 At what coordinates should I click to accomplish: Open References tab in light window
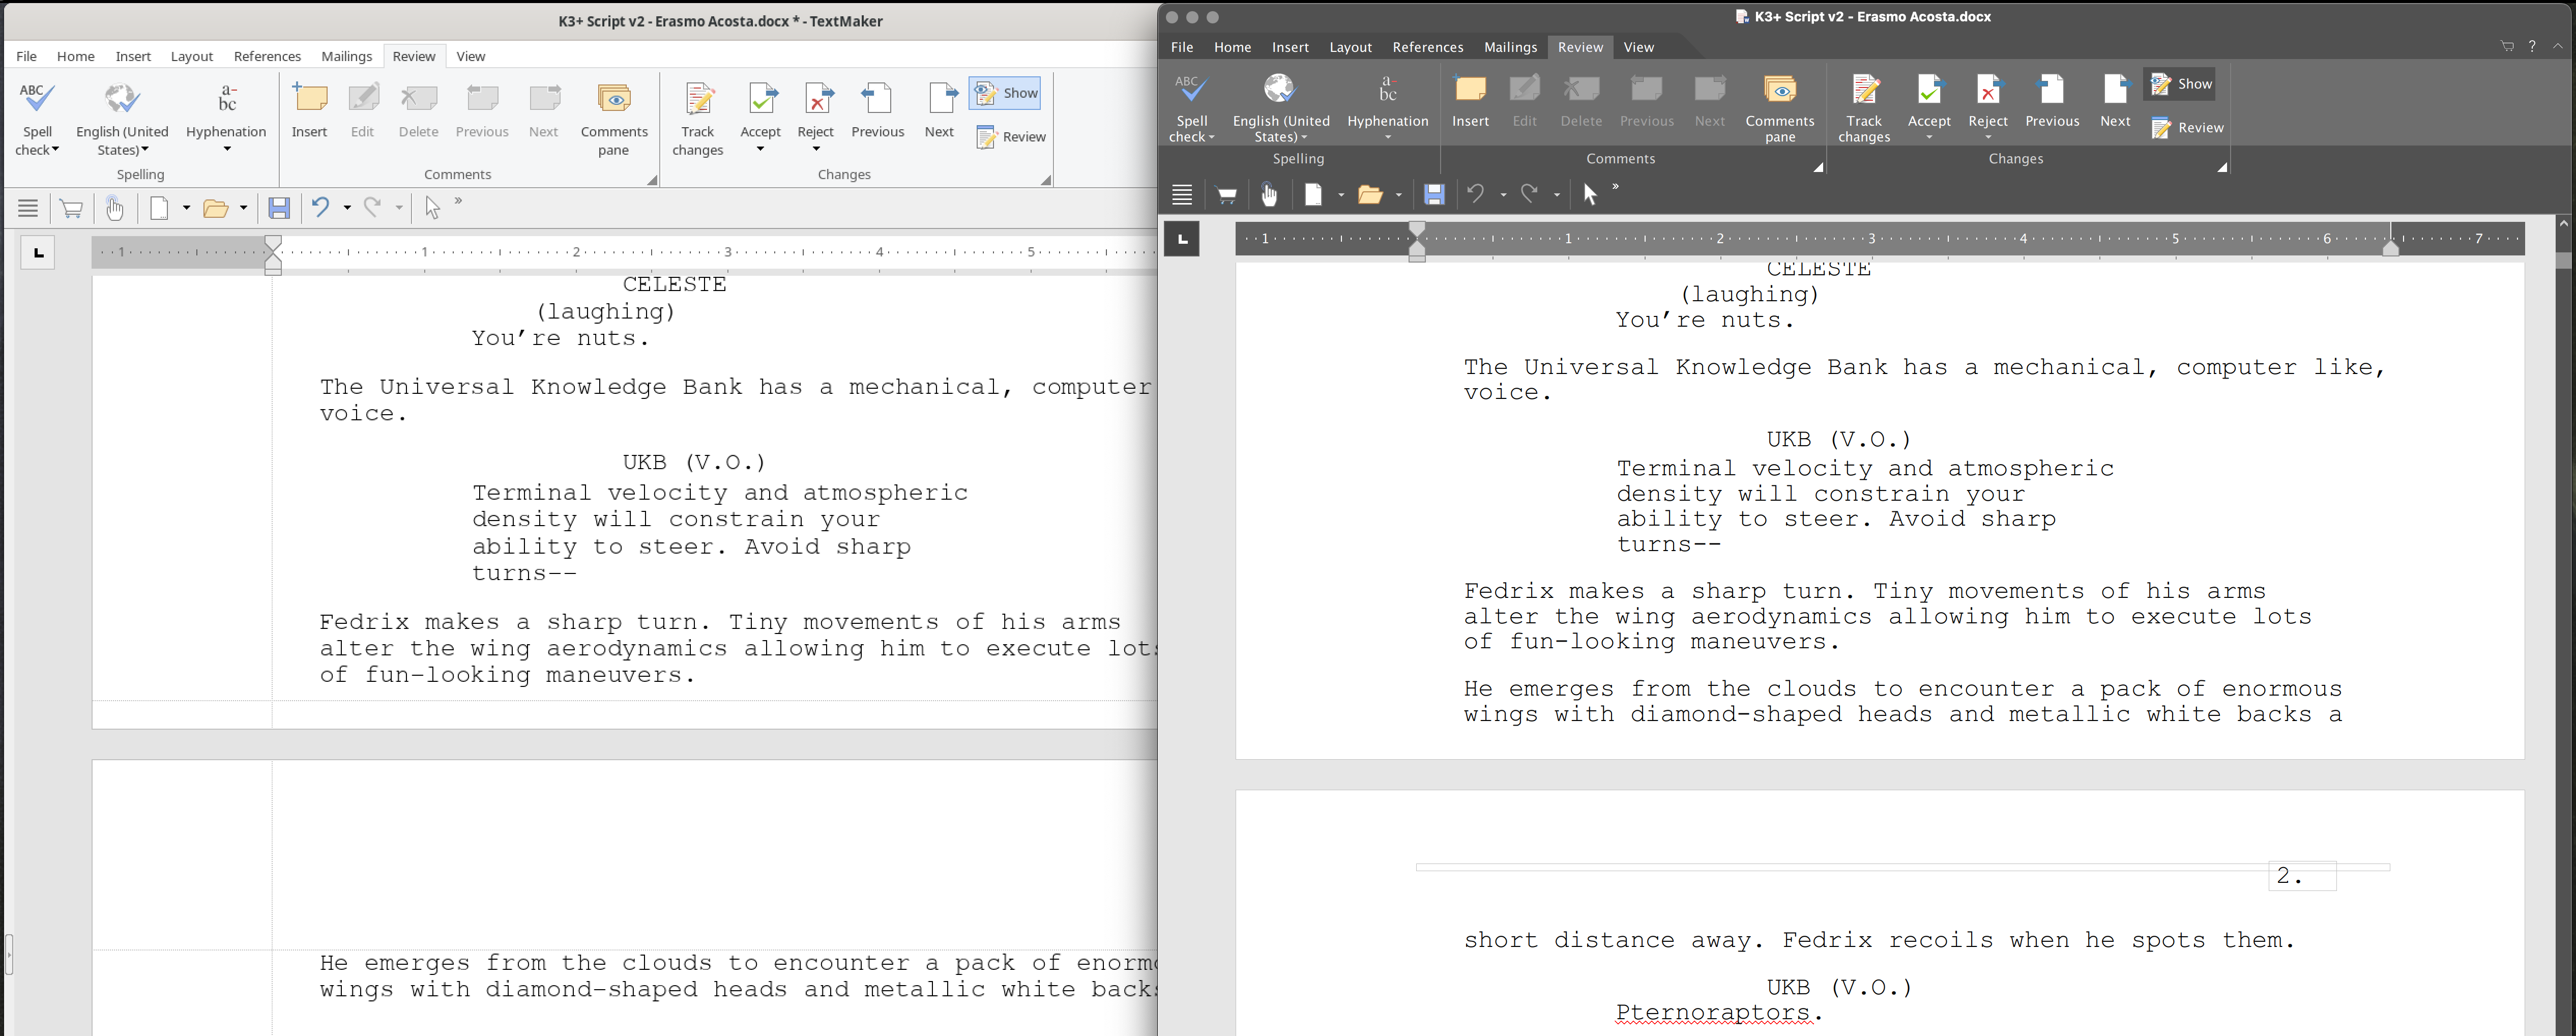(267, 56)
